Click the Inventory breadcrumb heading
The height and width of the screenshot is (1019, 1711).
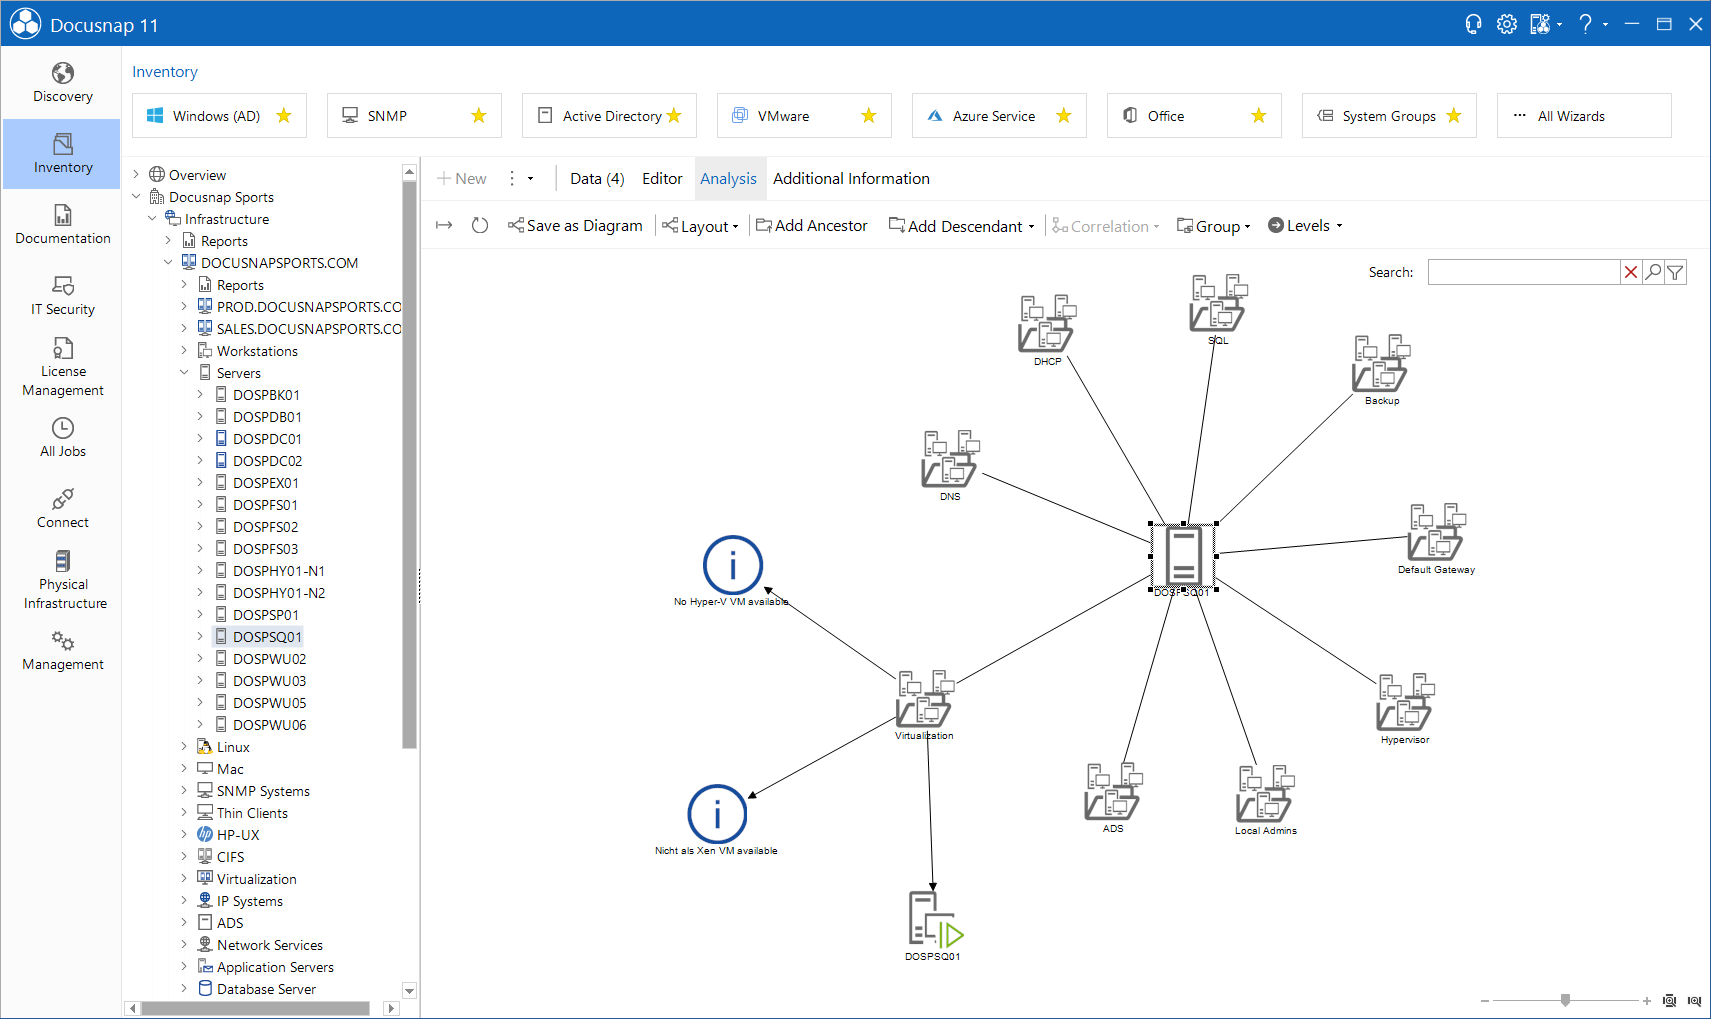(165, 72)
